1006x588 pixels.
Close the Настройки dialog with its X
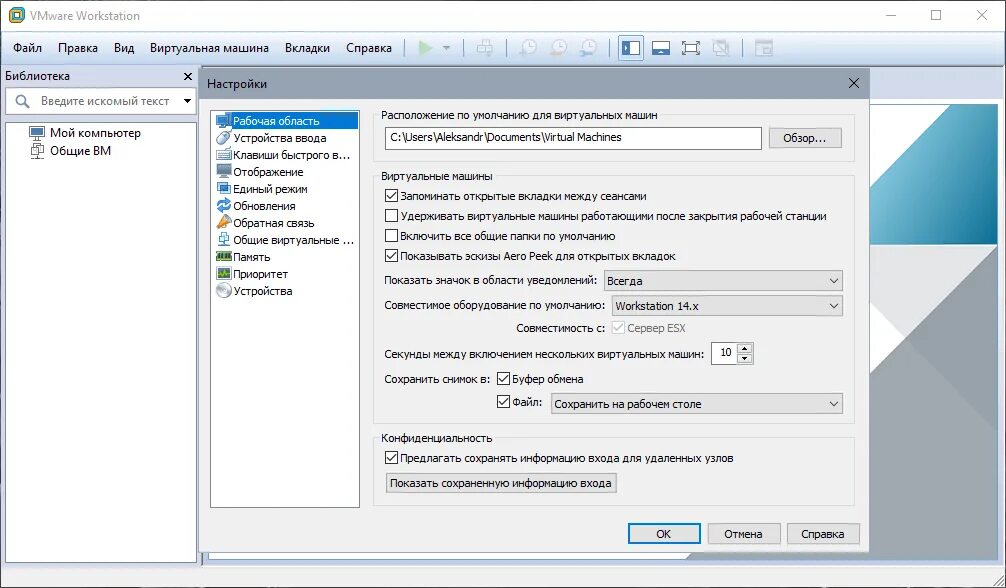click(x=854, y=83)
